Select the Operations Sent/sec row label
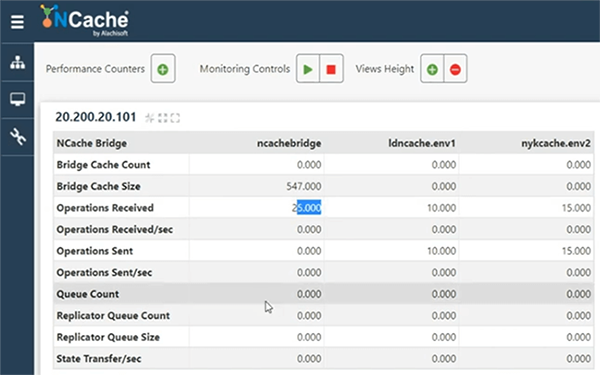The image size is (600, 375). pyautogui.click(x=104, y=272)
